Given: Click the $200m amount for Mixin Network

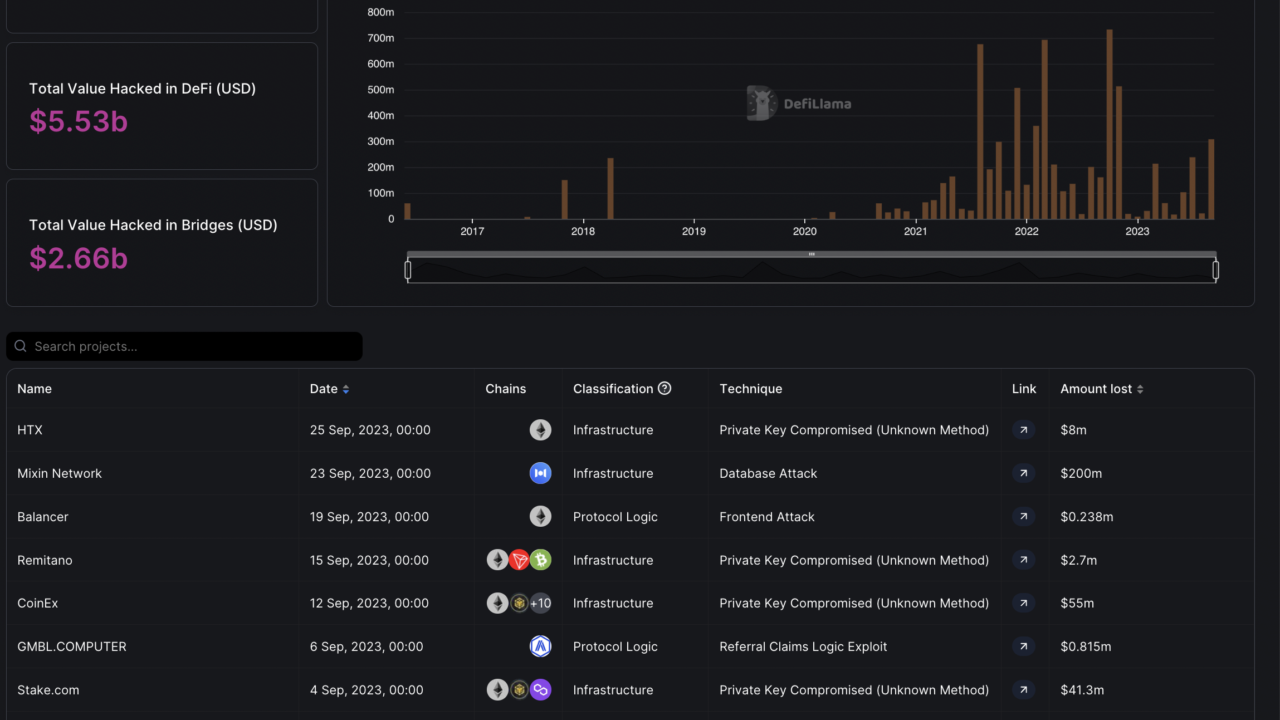Looking at the screenshot, I should tap(1081, 473).
